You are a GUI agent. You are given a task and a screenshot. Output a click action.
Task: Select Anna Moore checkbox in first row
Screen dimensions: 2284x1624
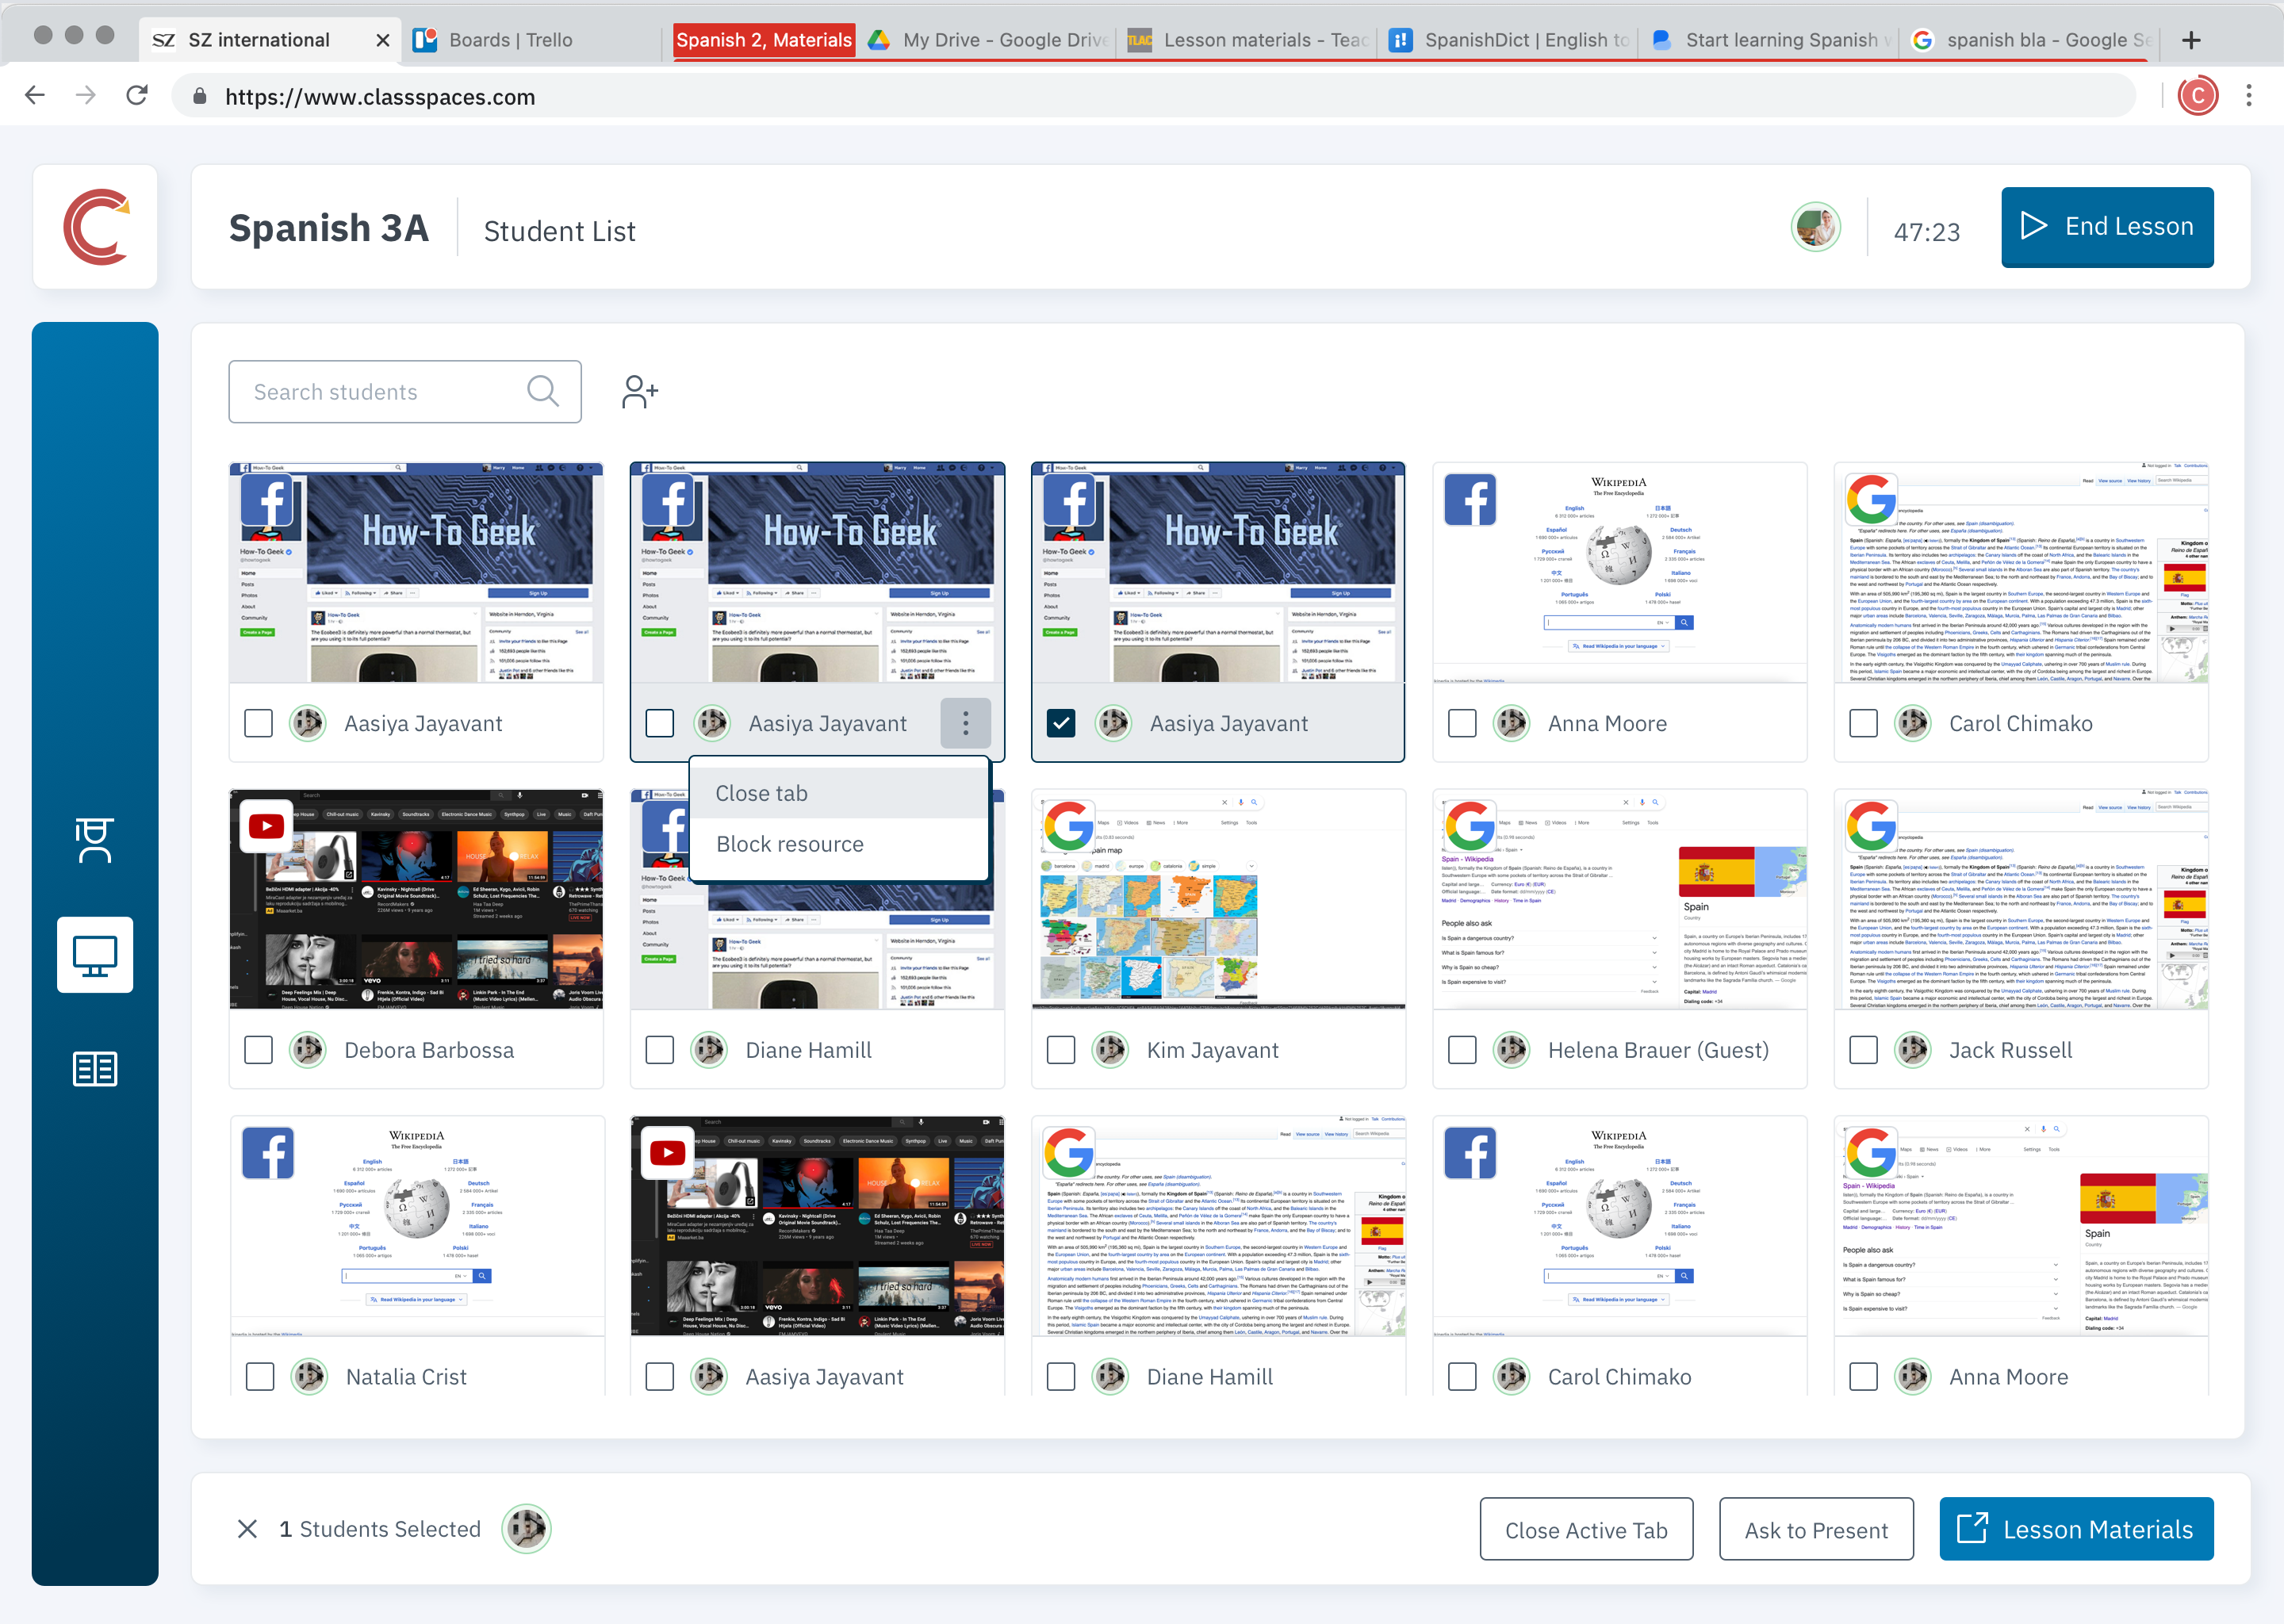click(1462, 723)
